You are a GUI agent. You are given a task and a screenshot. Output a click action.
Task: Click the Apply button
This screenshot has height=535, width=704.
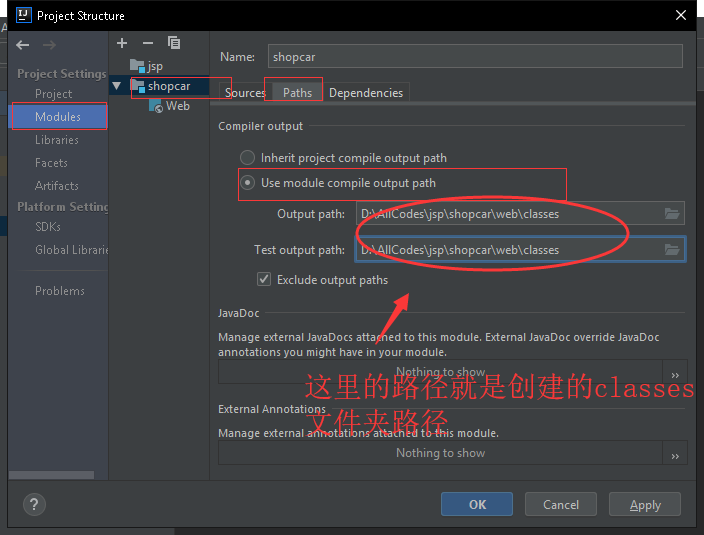coord(645,504)
